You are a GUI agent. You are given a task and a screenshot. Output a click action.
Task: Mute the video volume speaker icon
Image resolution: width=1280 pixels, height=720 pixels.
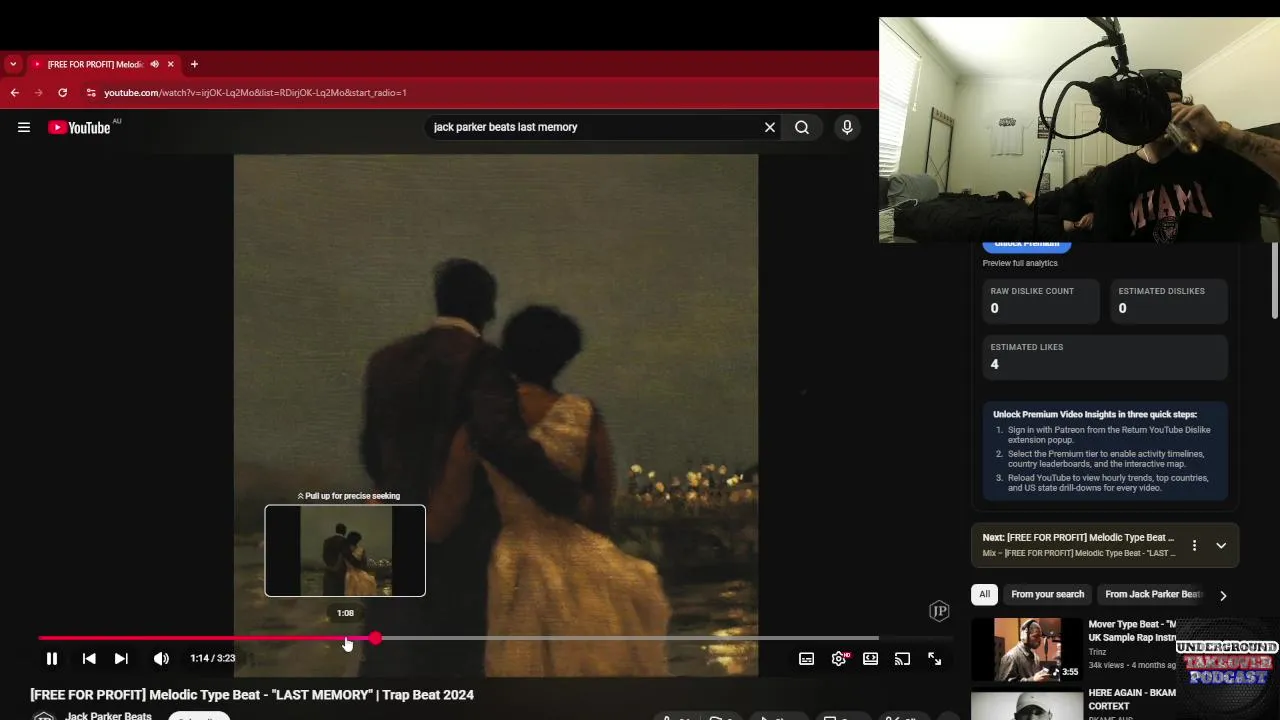(x=161, y=659)
